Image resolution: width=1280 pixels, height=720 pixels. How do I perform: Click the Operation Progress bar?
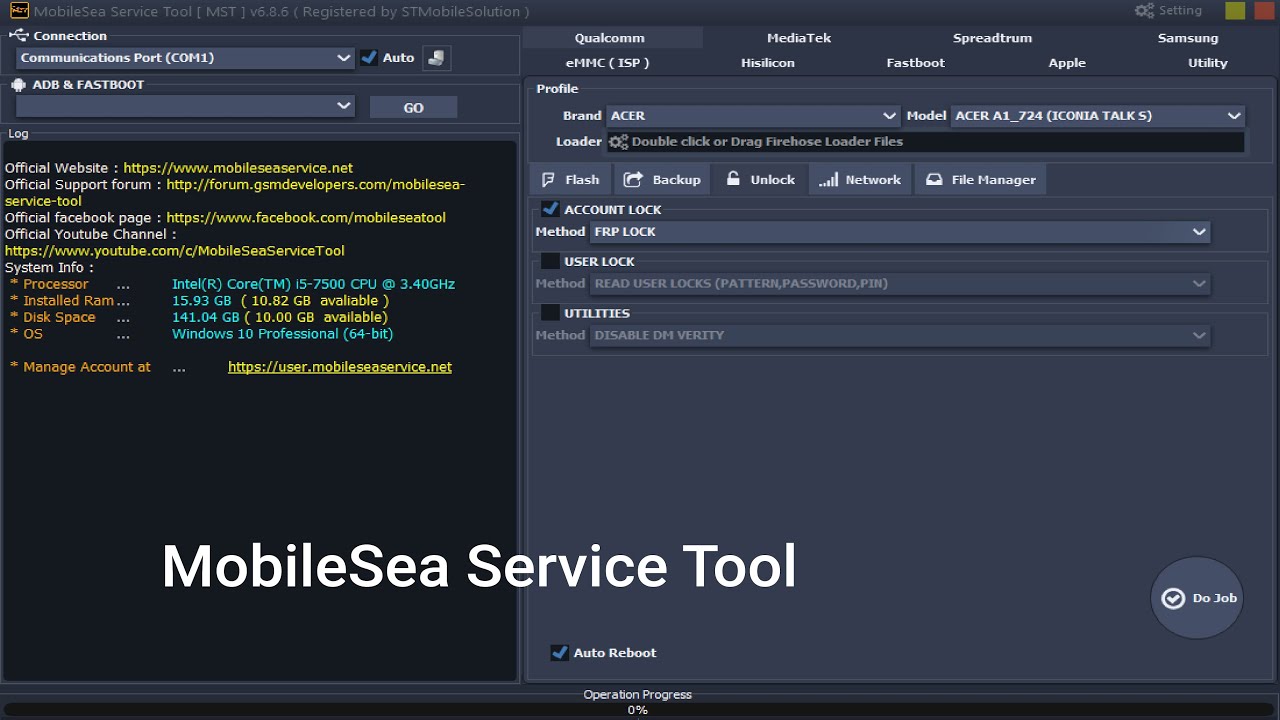[x=637, y=710]
